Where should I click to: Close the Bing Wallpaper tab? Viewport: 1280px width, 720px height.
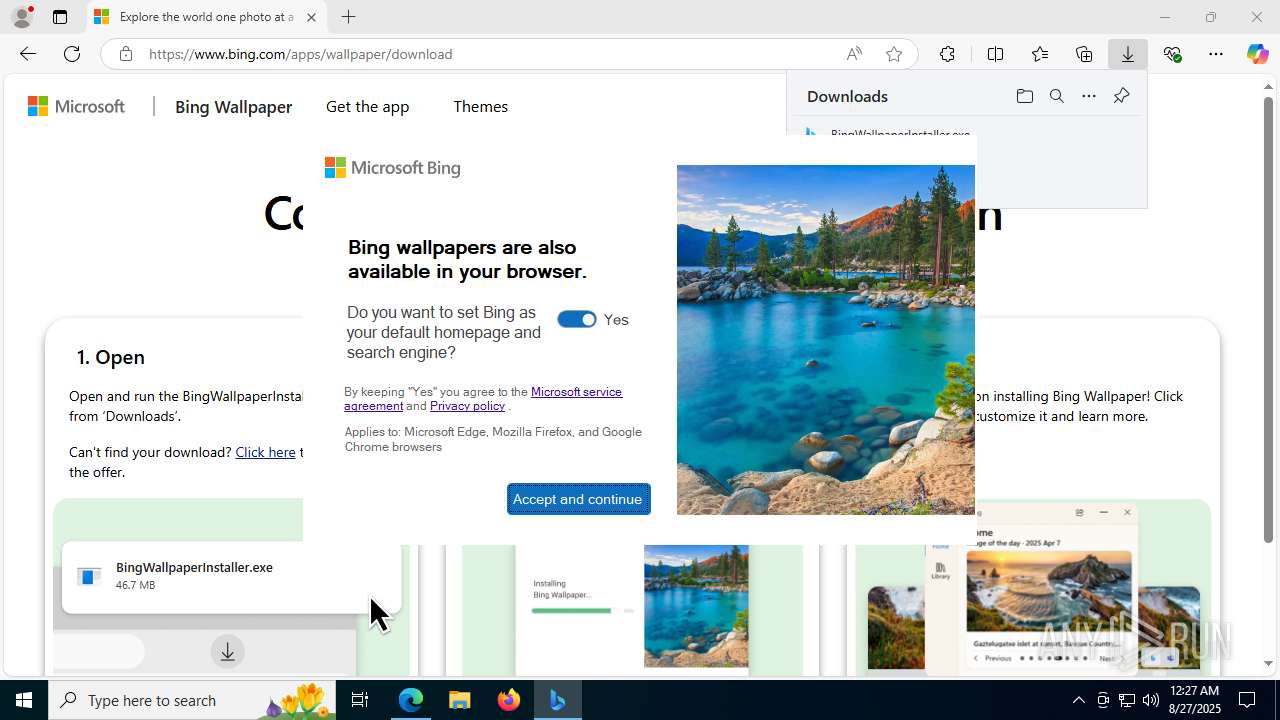click(311, 17)
